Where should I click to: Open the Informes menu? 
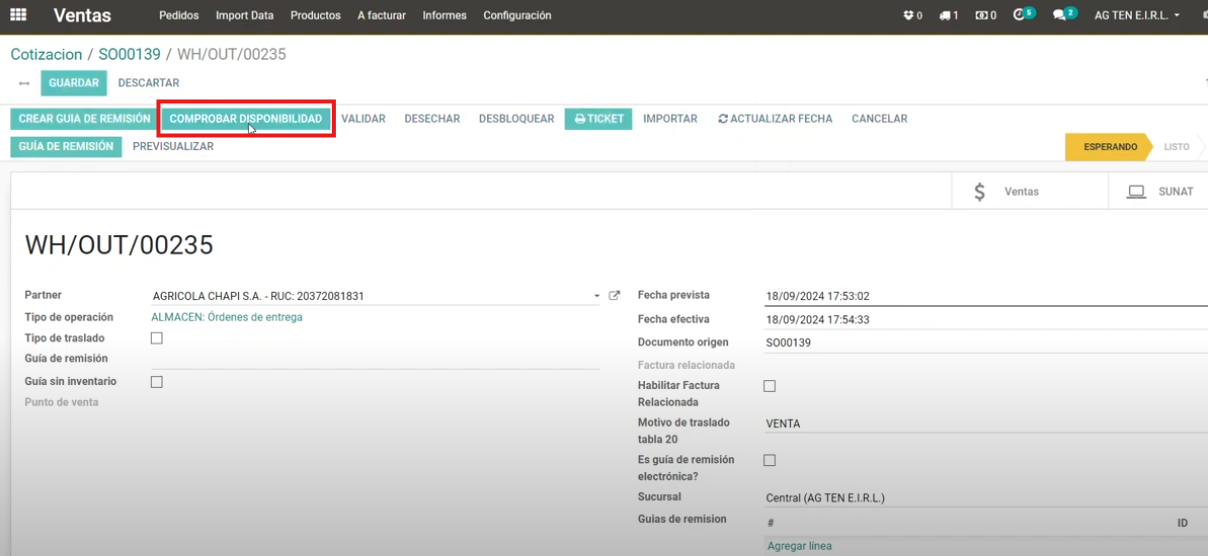coord(445,16)
